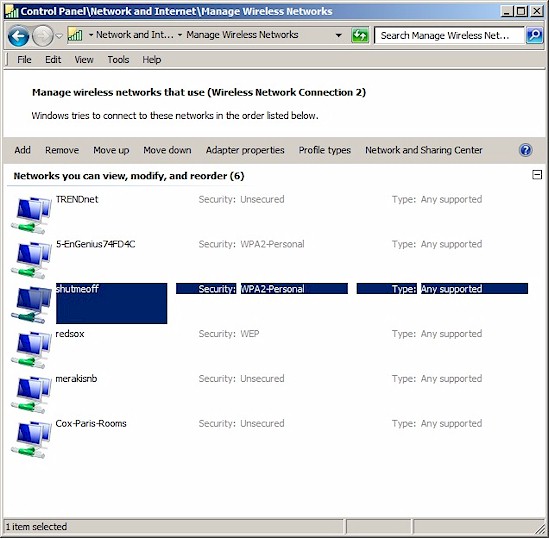Collapse the Networks you can view group
This screenshot has height=539, width=550.
coord(537,174)
